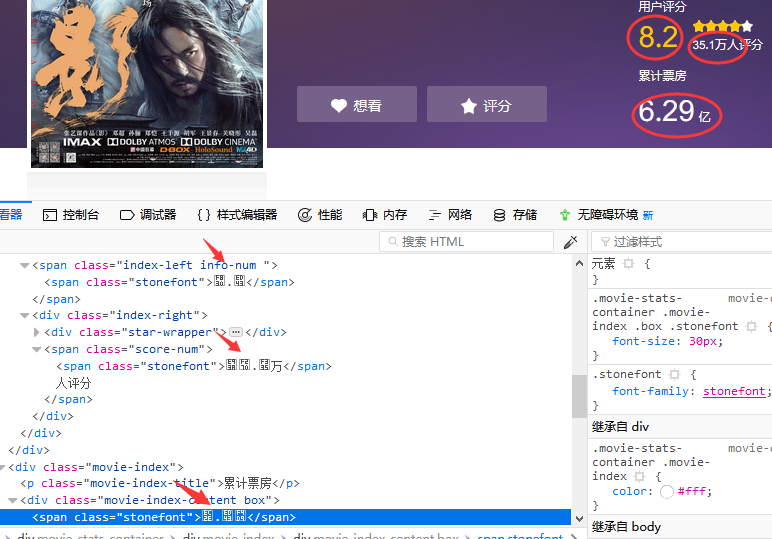The width and height of the screenshot is (772, 539).
Task: Collapse the score-num span node
Action: click(x=36, y=349)
